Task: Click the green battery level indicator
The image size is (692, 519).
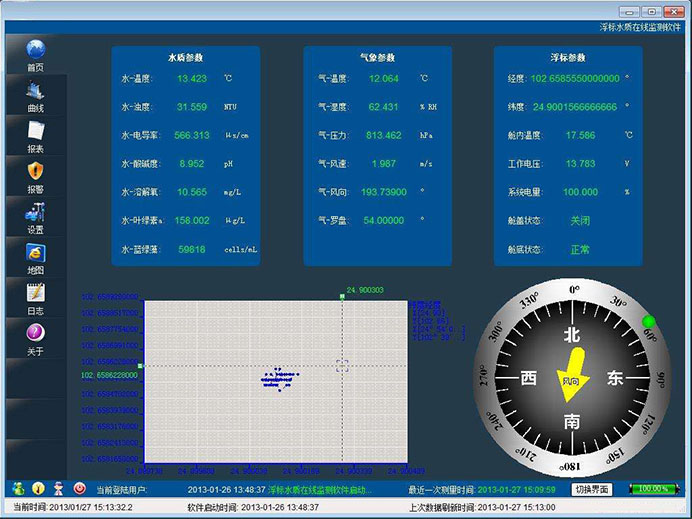Action: pyautogui.click(x=654, y=489)
